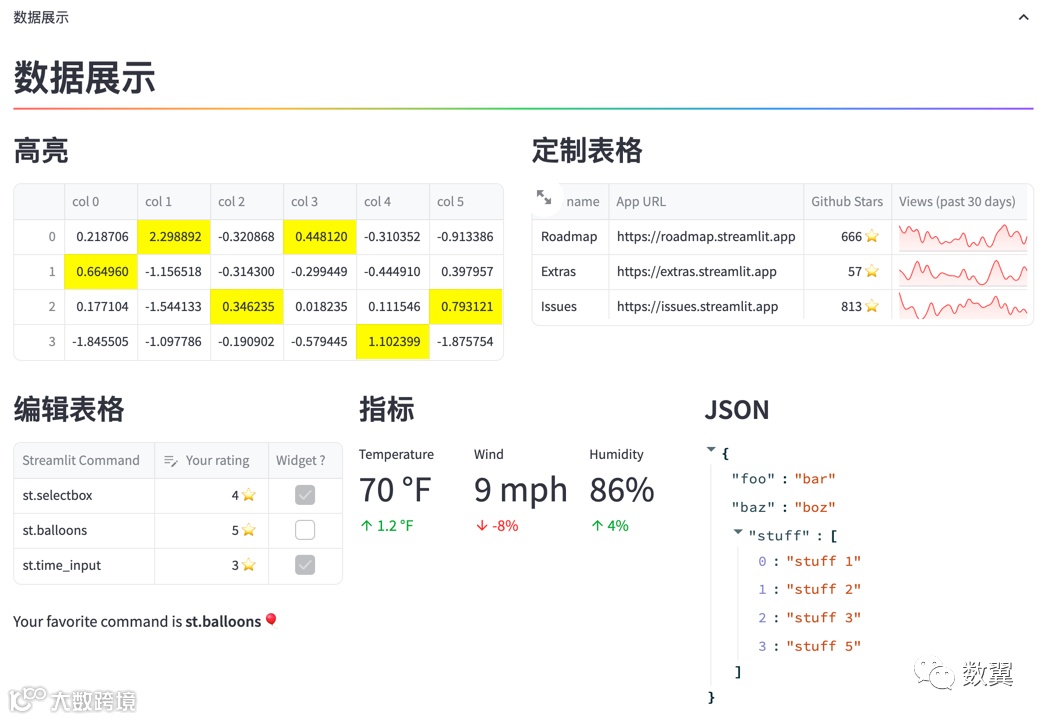Screen dimensions: 1047x720
Task: Select highlighted cell 0.664960
Action: 101,271
